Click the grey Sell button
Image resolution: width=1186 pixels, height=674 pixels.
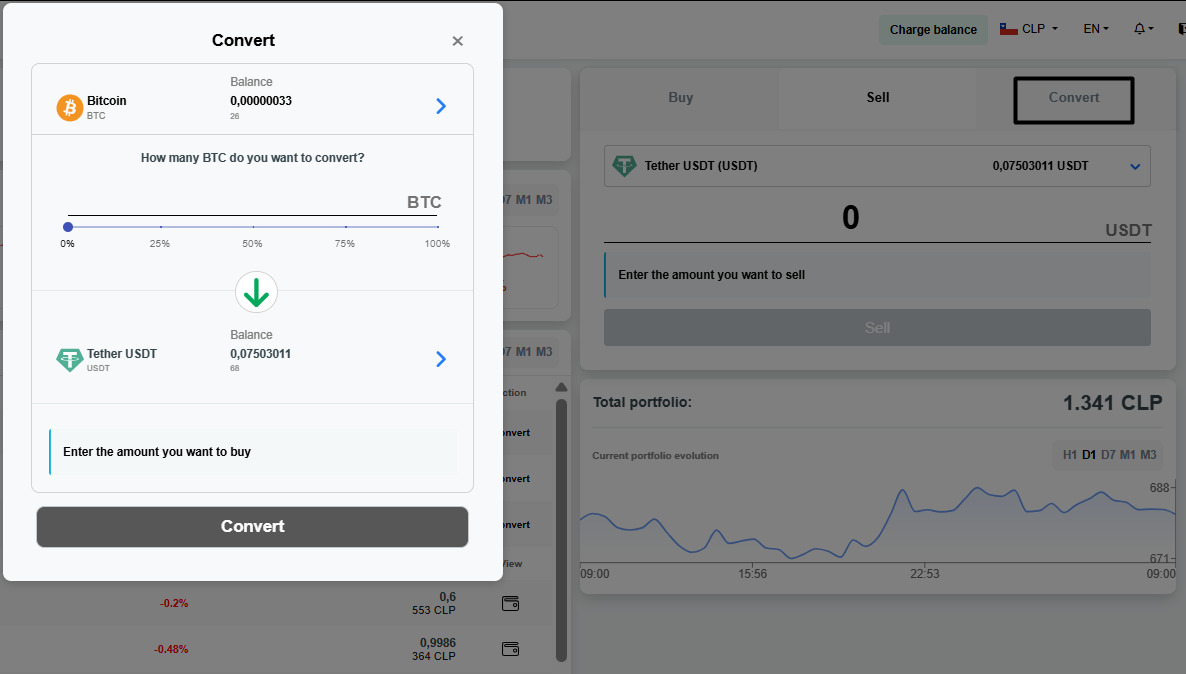coord(877,328)
